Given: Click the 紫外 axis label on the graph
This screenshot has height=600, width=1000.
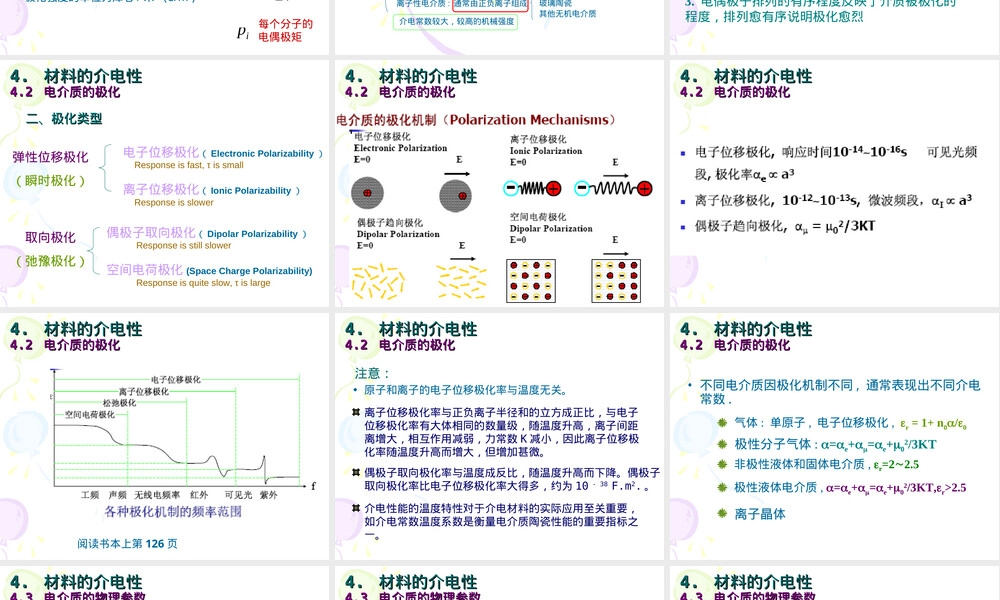Looking at the screenshot, I should (x=268, y=495).
